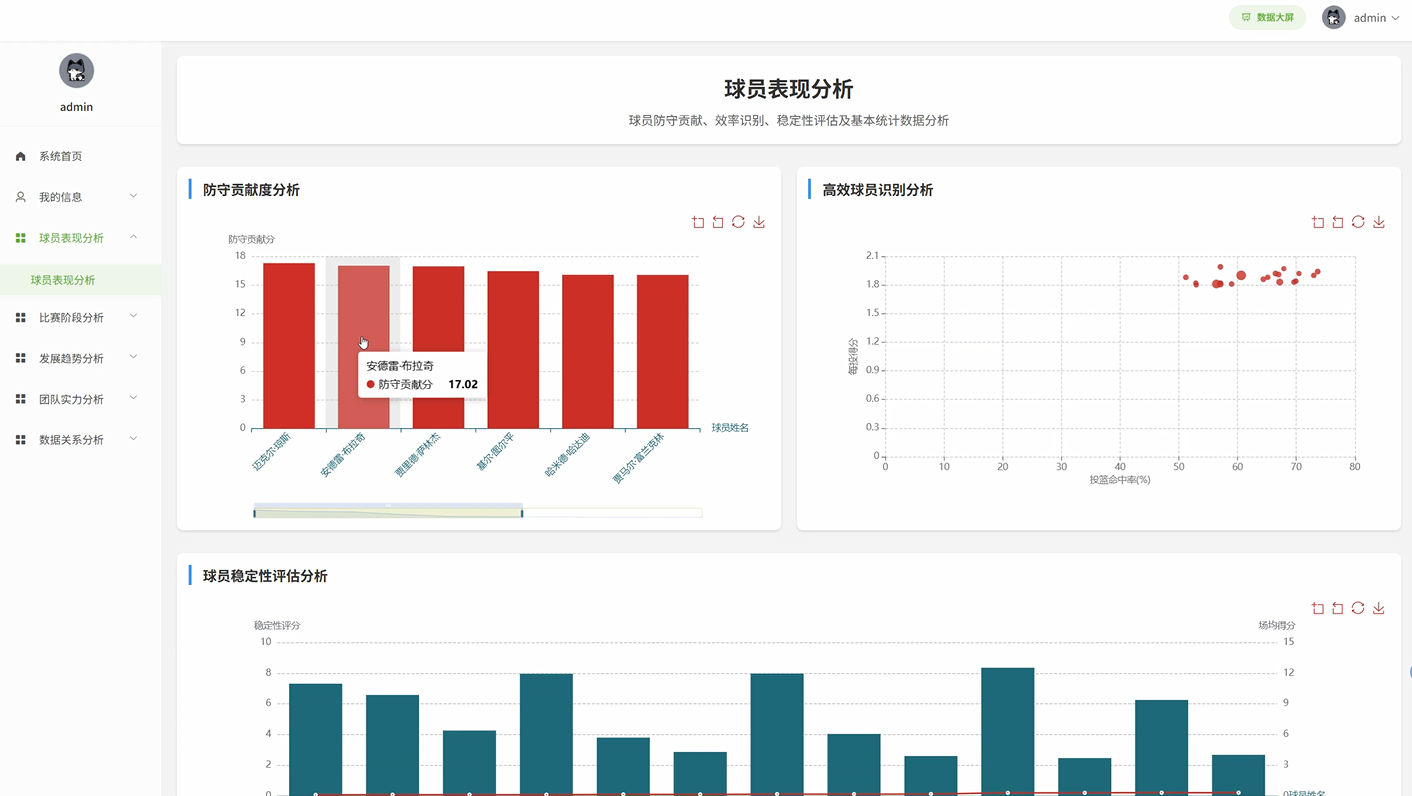Click the selected range of the zoom slider
Viewport: 1412px width, 796px height.
pos(388,513)
